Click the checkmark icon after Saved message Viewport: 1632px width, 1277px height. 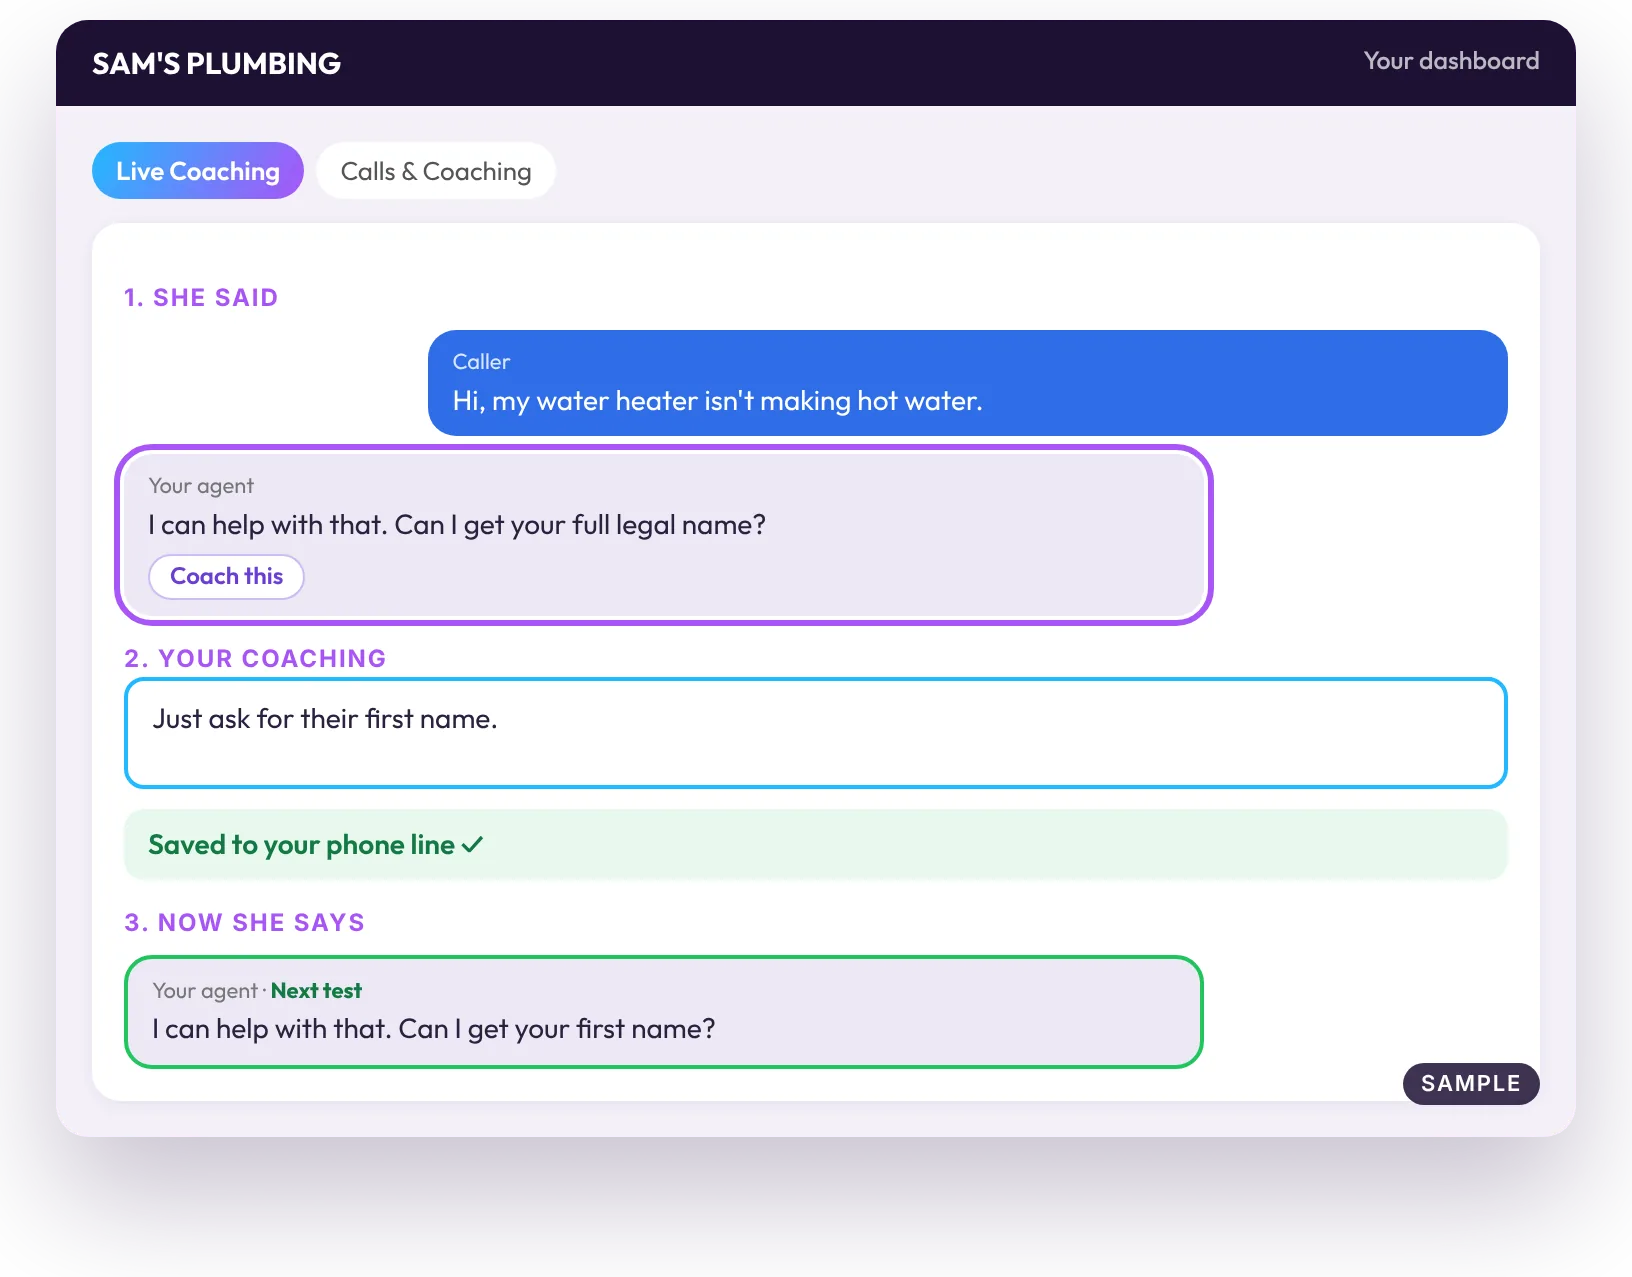click(x=473, y=845)
